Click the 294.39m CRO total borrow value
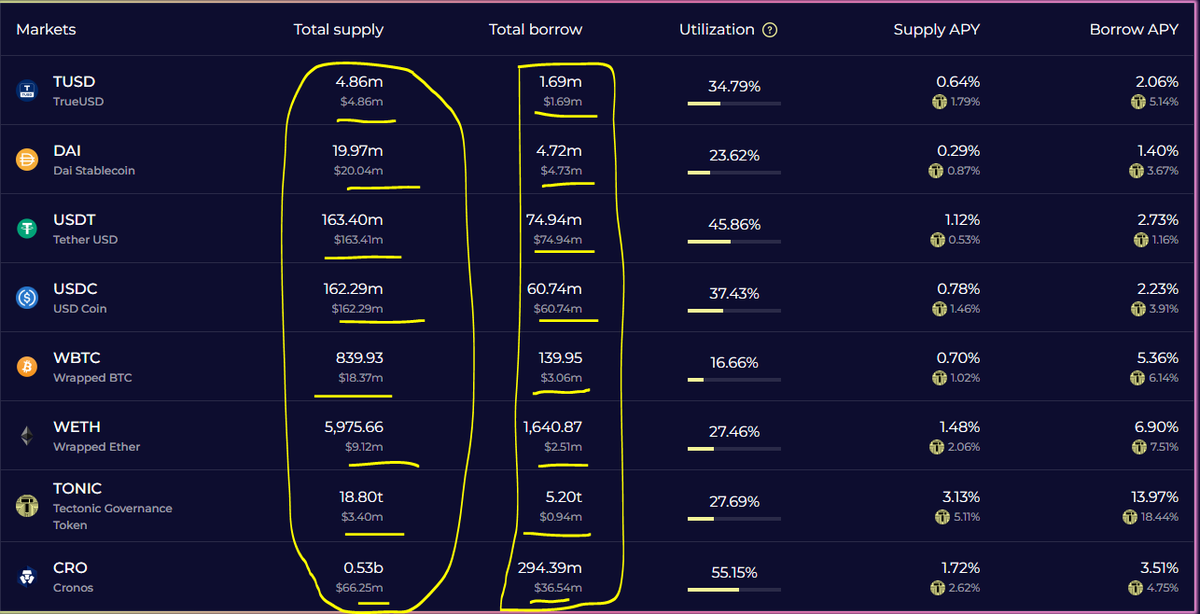This screenshot has height=614, width=1200. pos(549,568)
